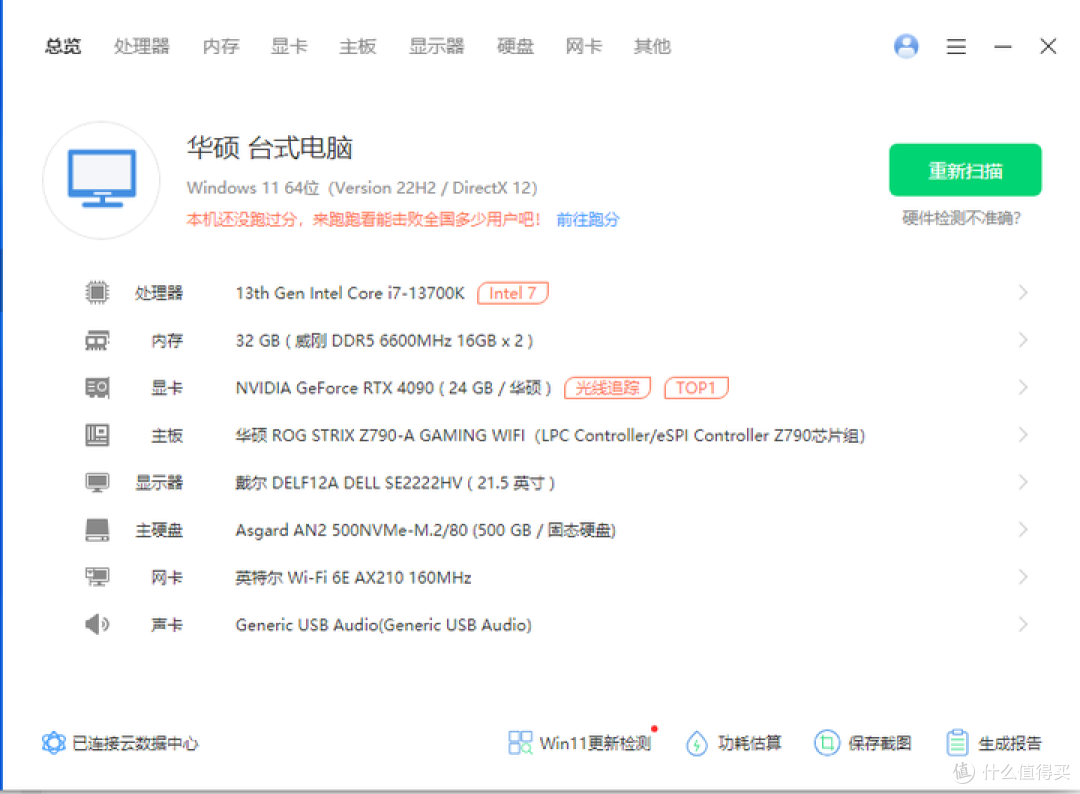Click the graphics card icon
This screenshot has height=794, width=1080.
(97, 388)
